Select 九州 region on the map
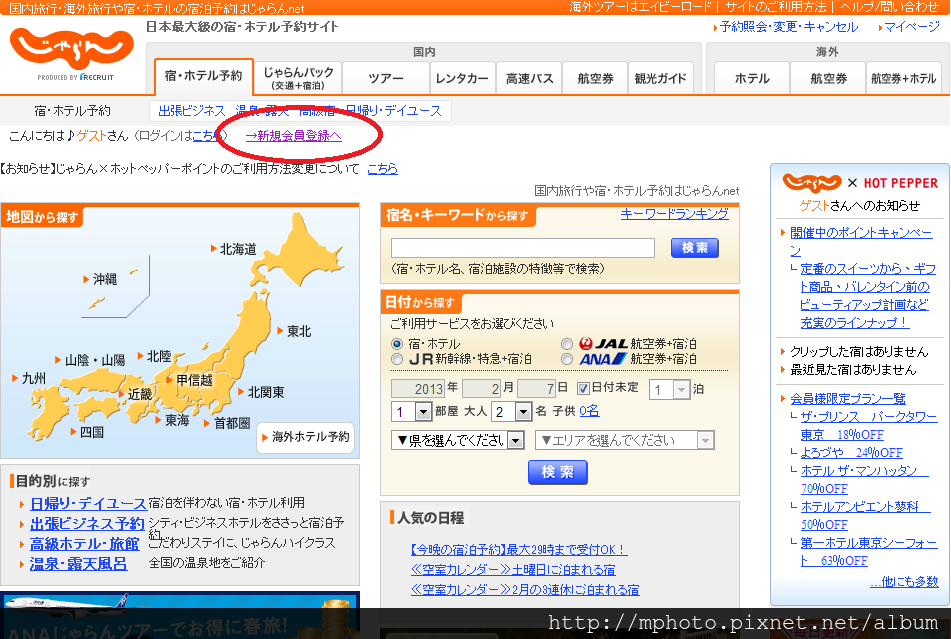The image size is (951, 639). 33,378
